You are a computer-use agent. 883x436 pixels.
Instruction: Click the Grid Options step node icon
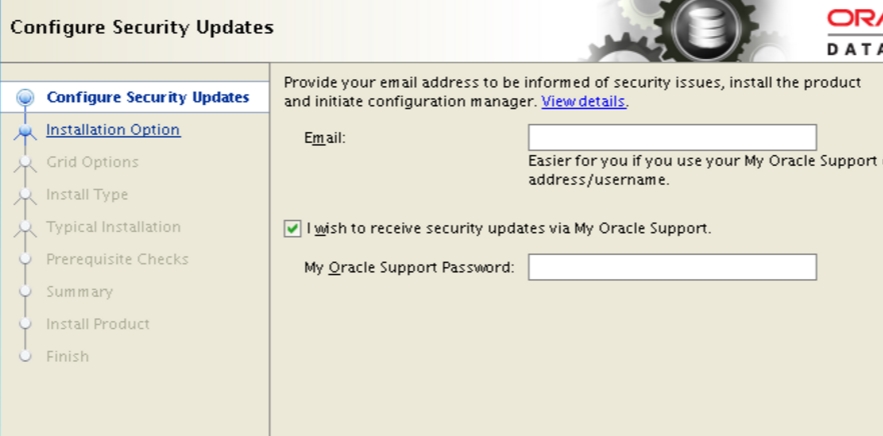[x=25, y=163]
